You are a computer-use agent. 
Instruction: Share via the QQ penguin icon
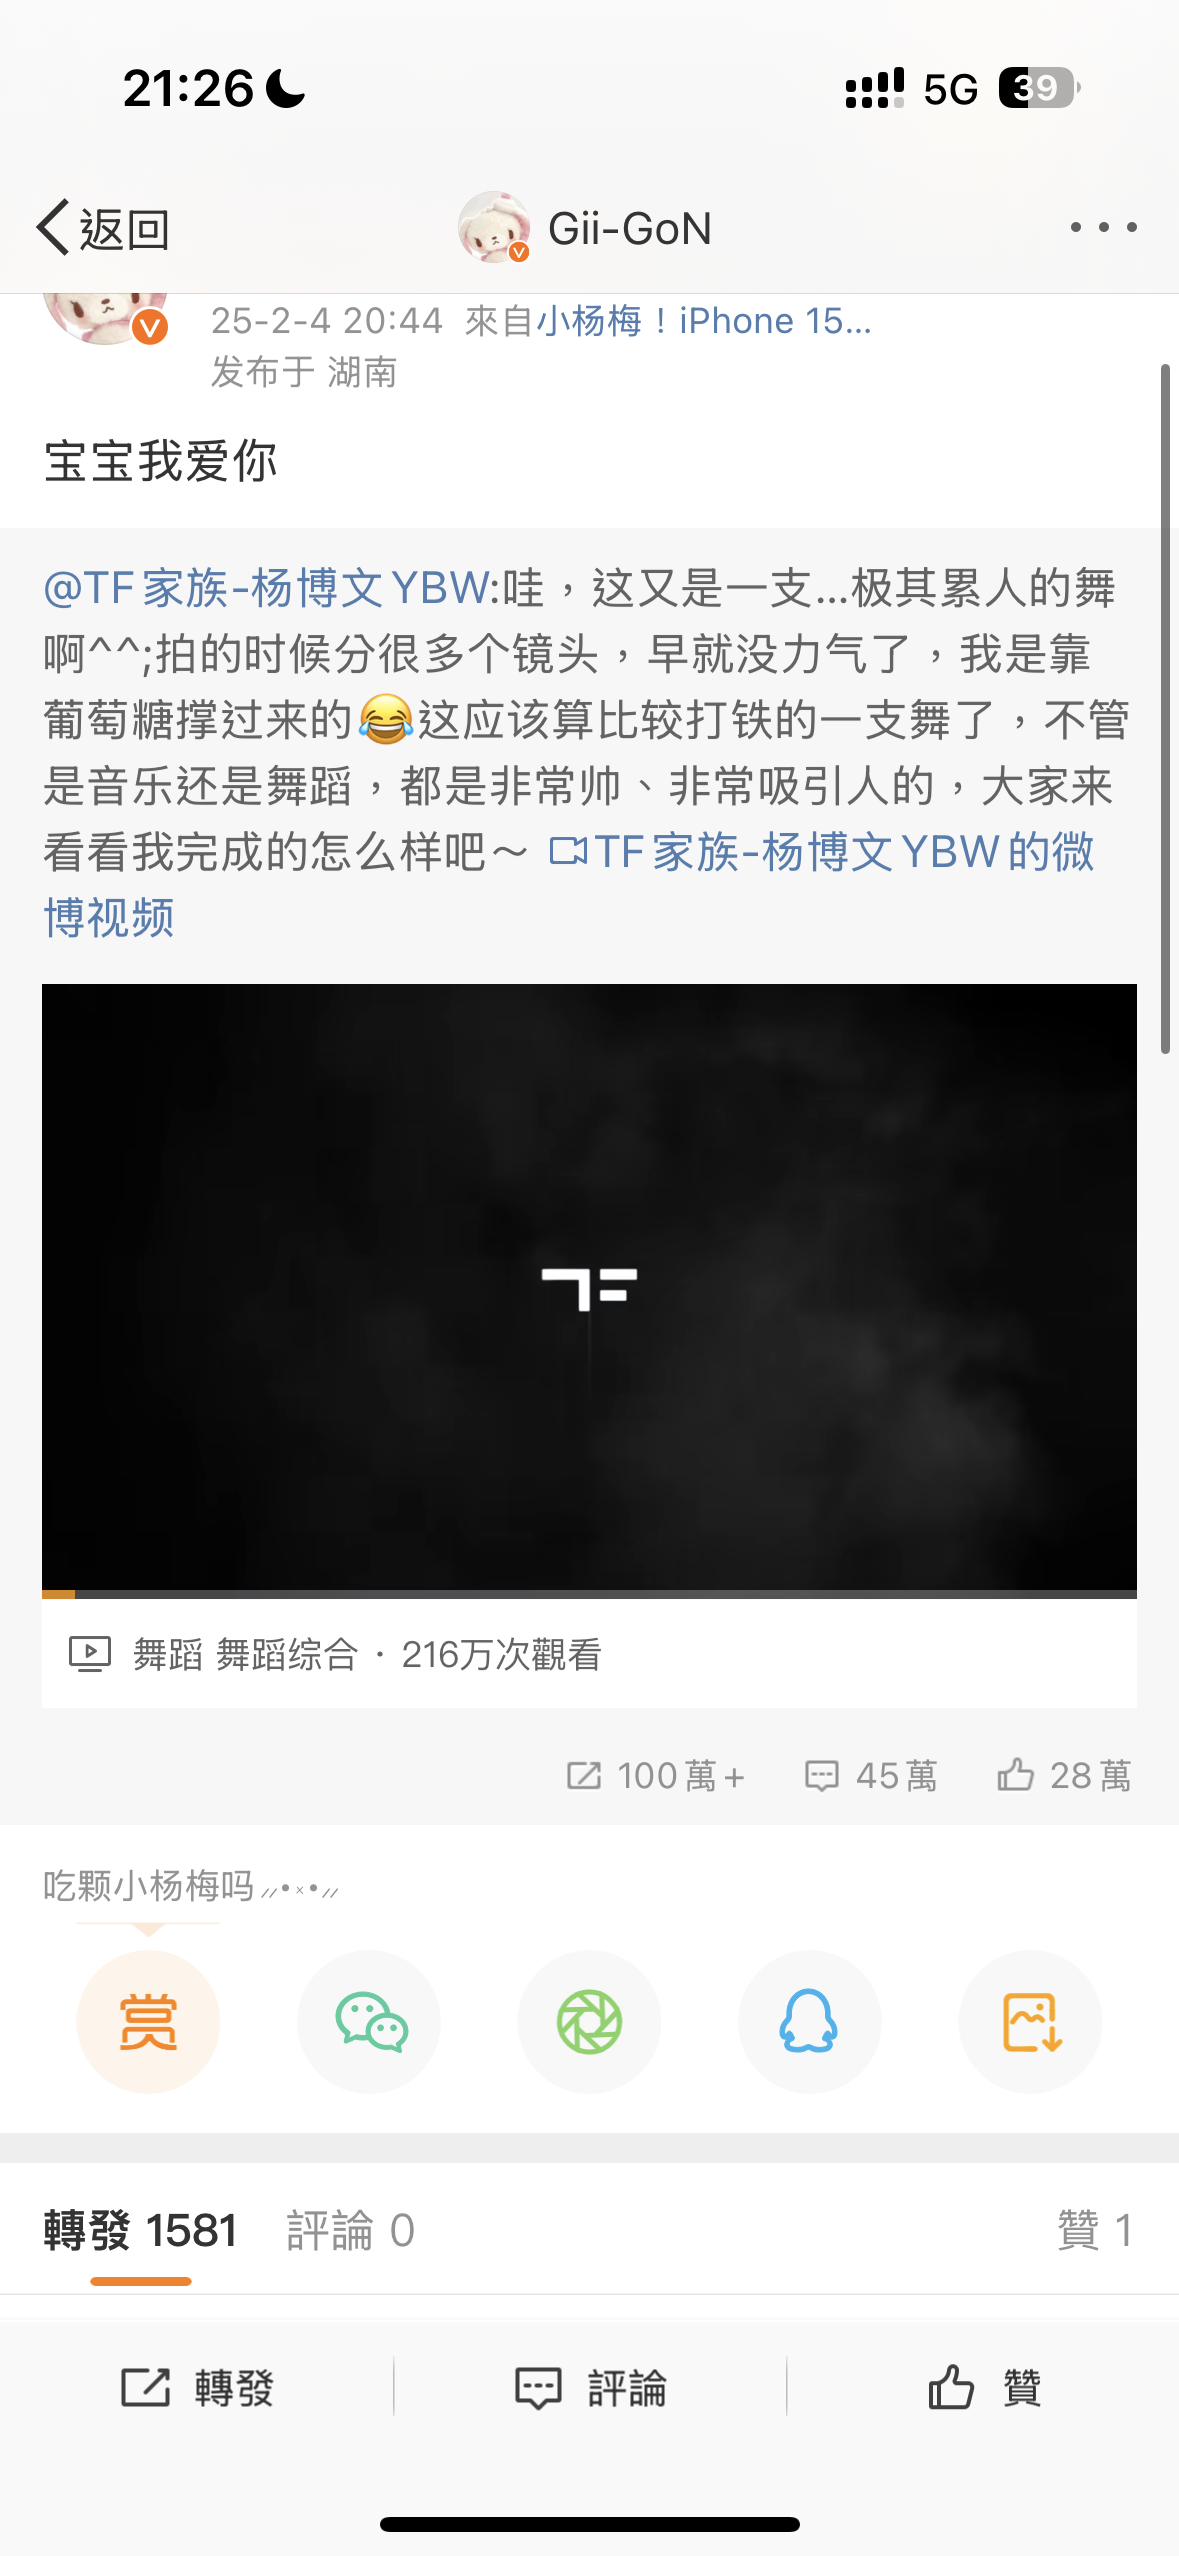pyautogui.click(x=809, y=2021)
